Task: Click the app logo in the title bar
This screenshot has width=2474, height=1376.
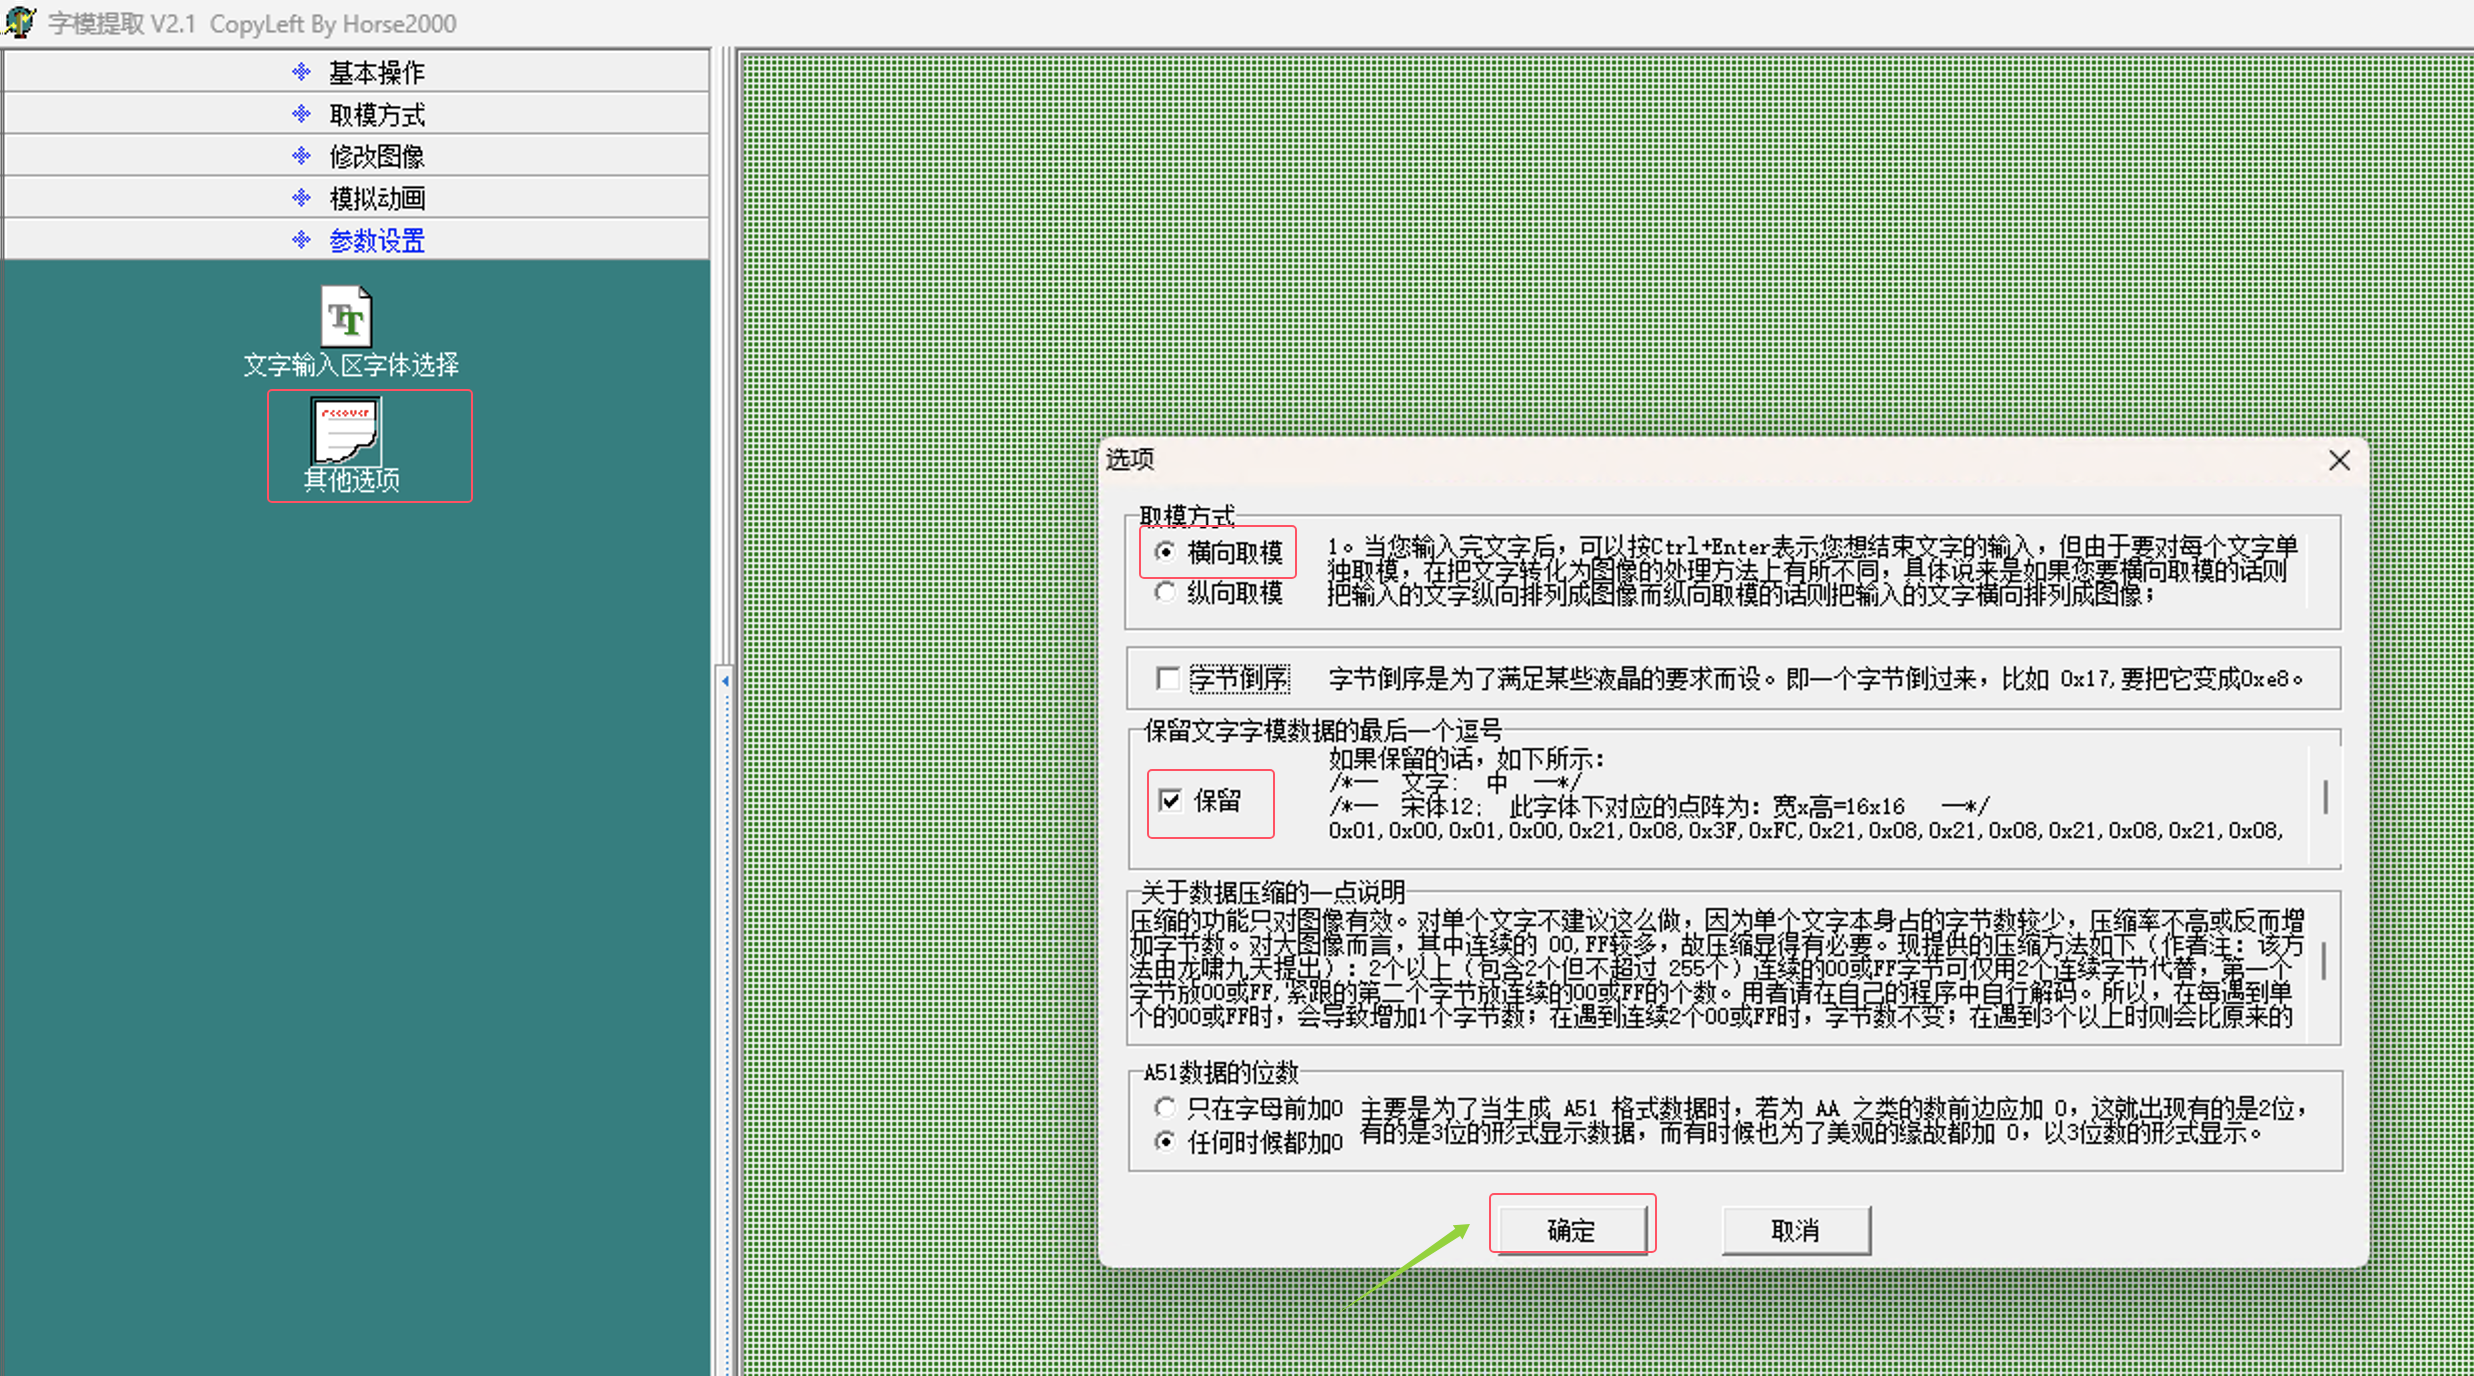Action: click(x=19, y=22)
